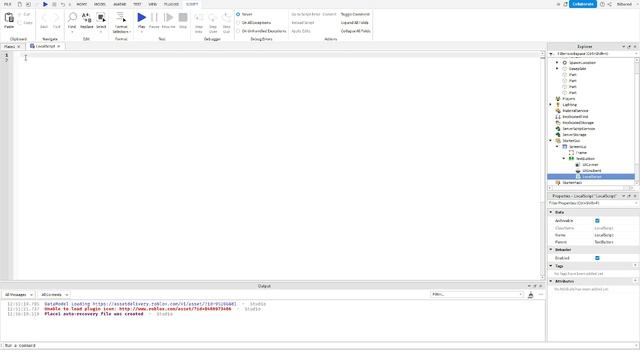Select the Never debug errors radio button
The width and height of the screenshot is (640, 360).
(x=238, y=14)
